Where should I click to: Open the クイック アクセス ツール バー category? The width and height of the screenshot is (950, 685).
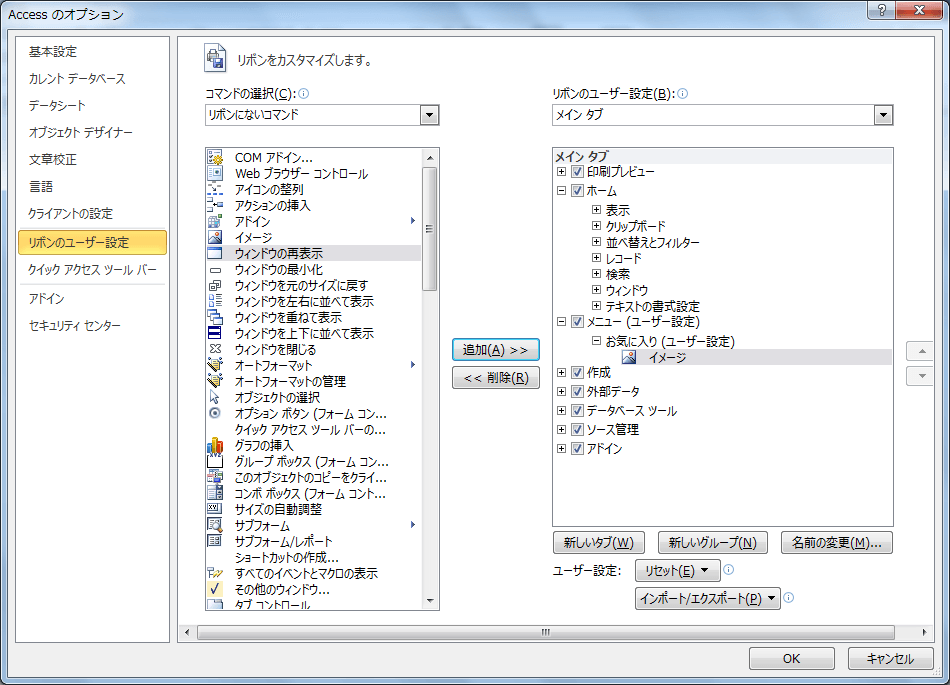[x=92, y=270]
